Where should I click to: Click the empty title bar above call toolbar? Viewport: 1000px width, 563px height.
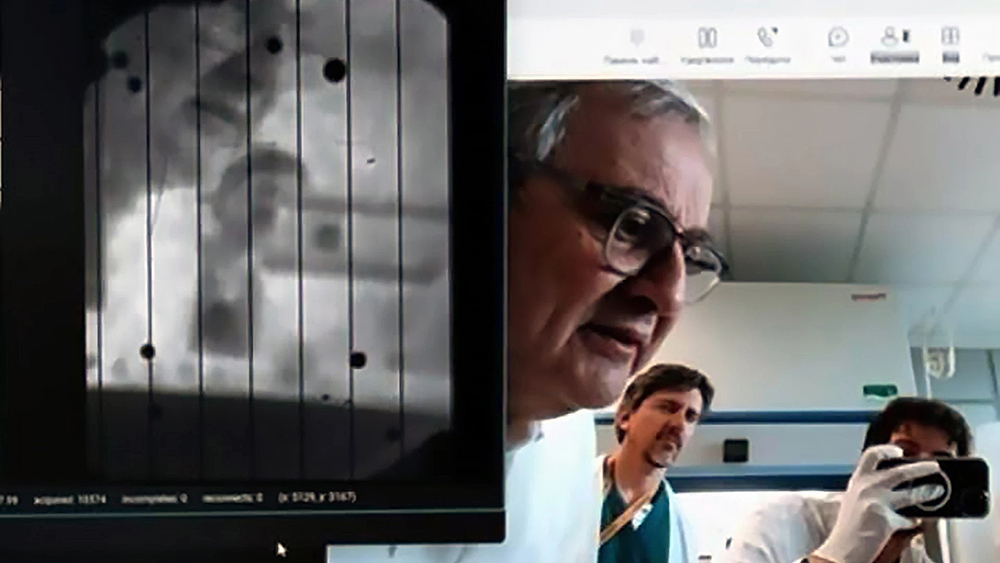(x=750, y=7)
